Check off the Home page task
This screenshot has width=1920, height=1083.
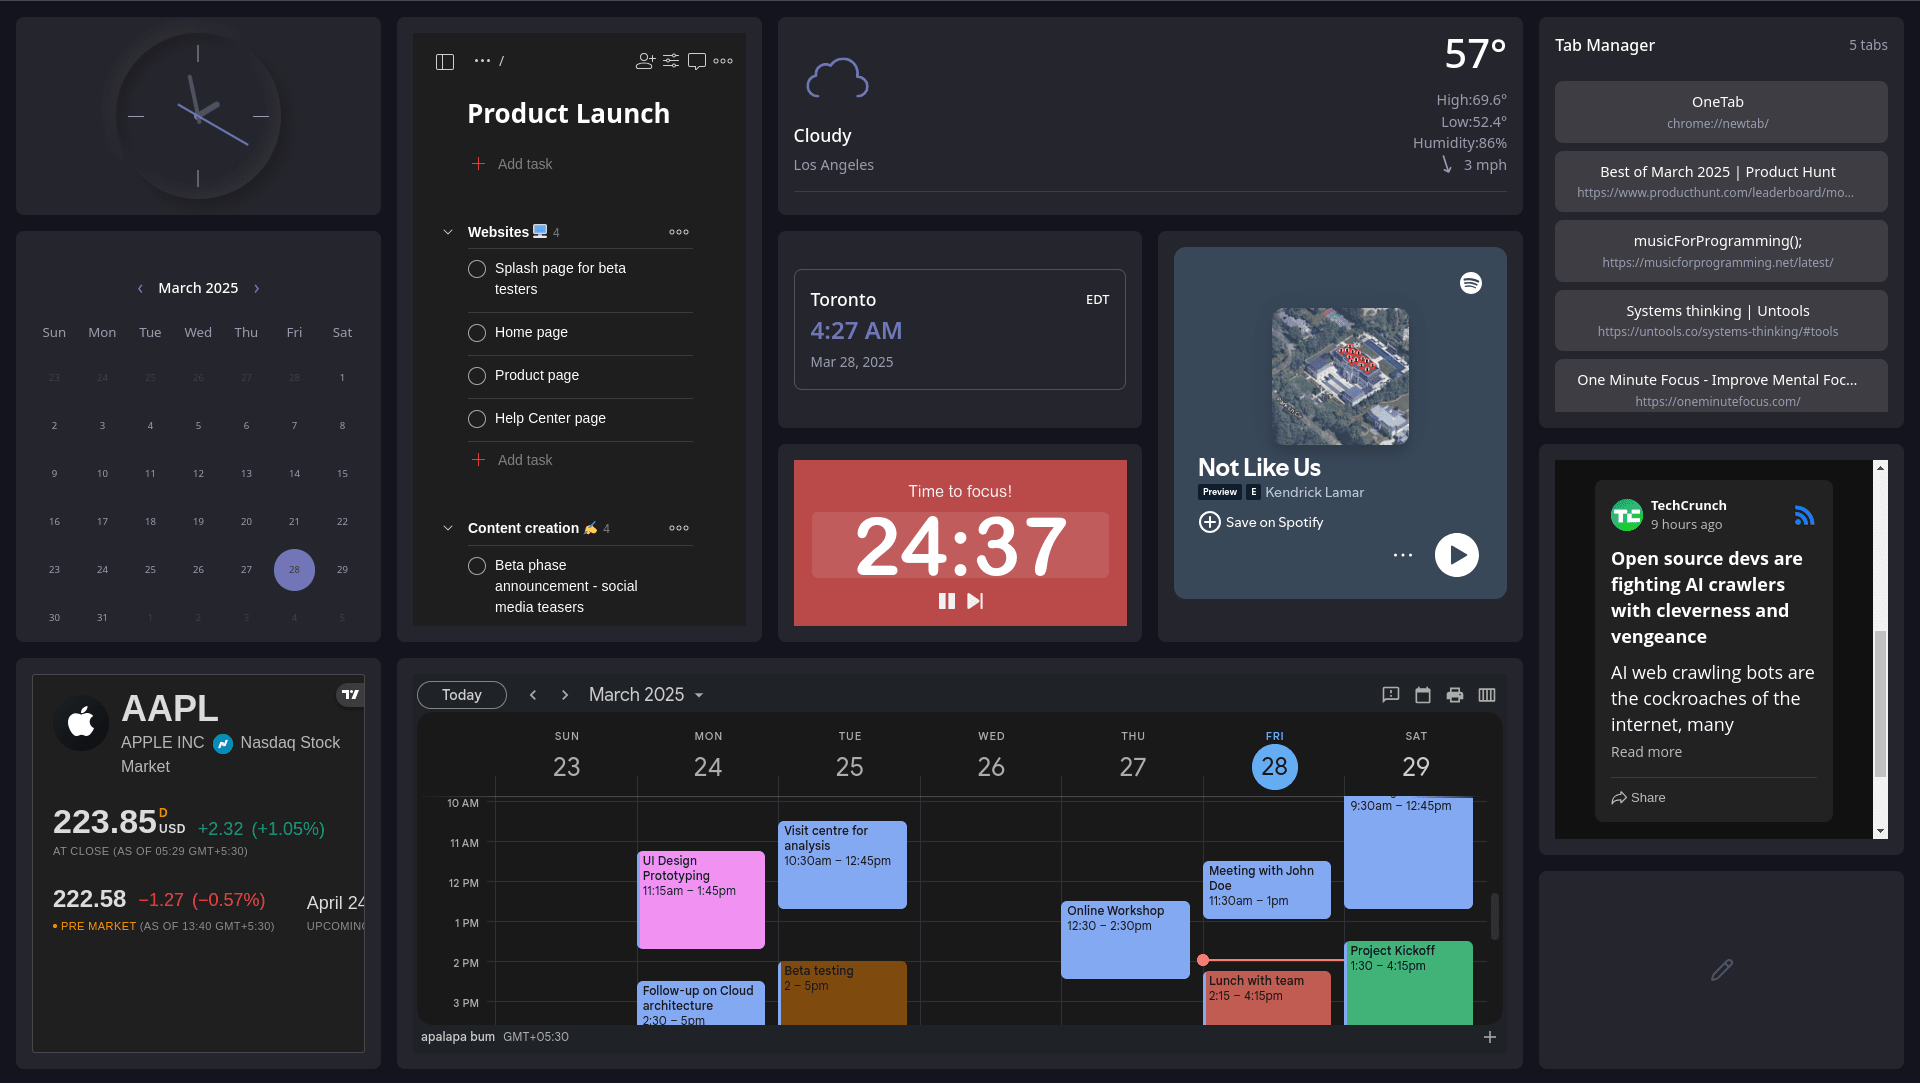tap(477, 332)
